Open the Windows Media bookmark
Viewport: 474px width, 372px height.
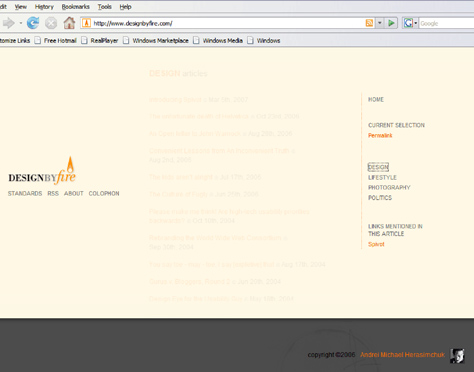[x=223, y=40]
